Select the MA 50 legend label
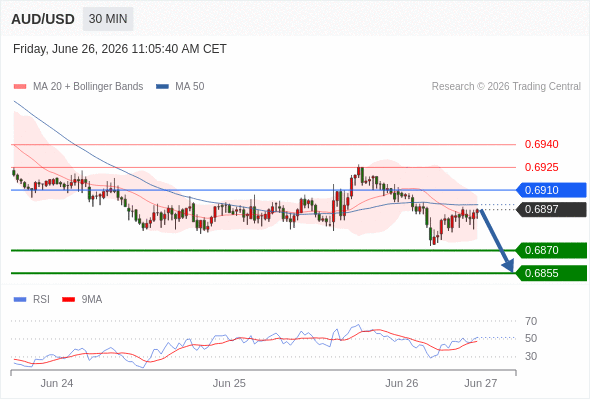The width and height of the screenshot is (590, 400). pyautogui.click(x=190, y=87)
